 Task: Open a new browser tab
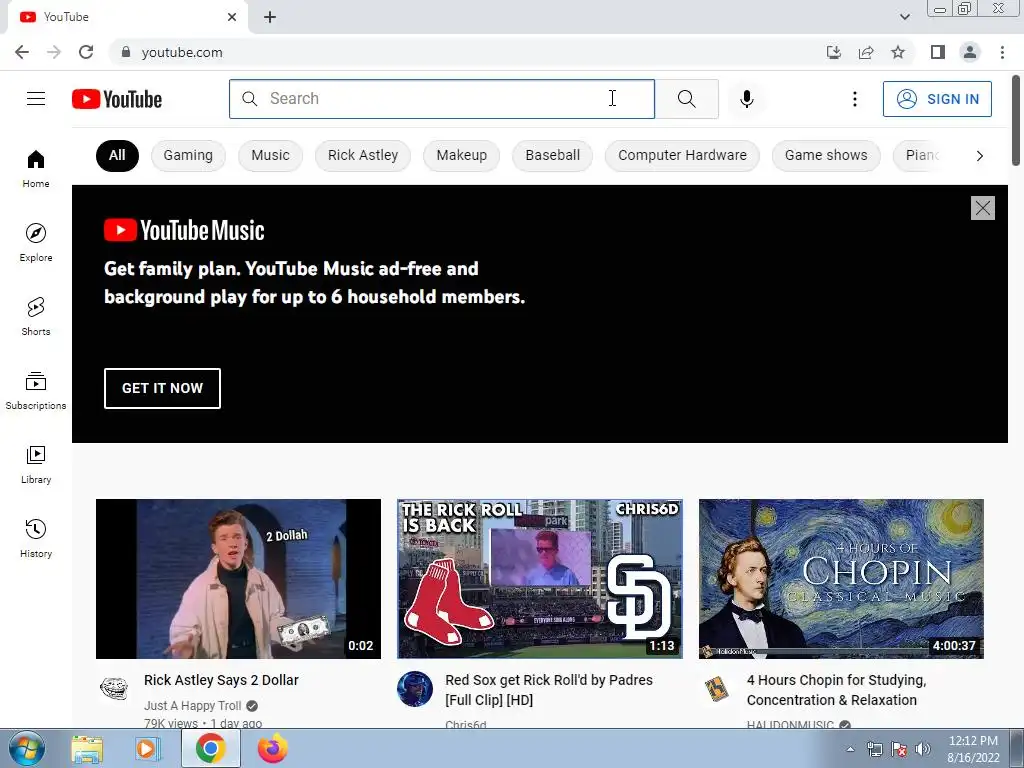coord(270,17)
